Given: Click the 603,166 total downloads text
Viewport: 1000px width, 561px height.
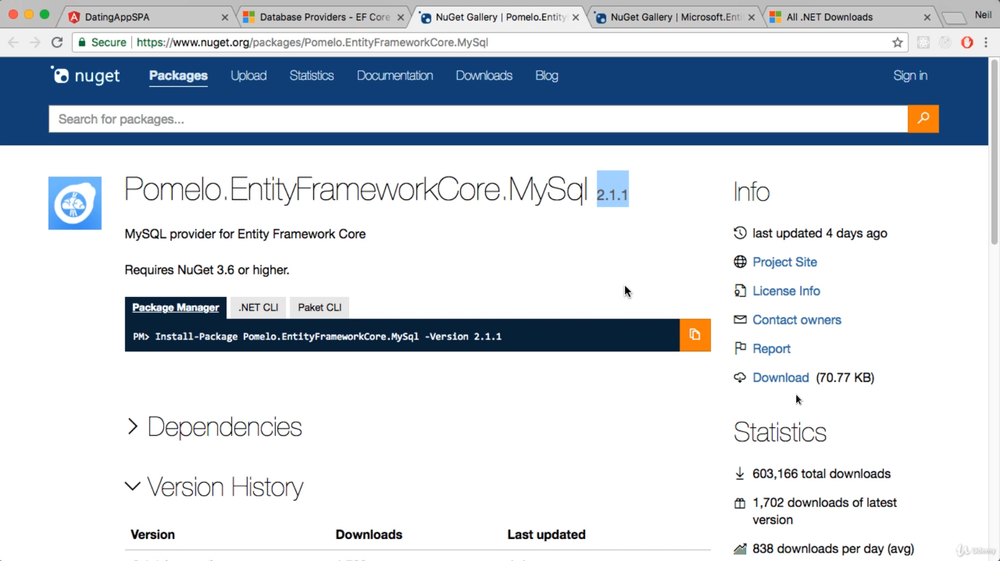Looking at the screenshot, I should click(x=821, y=474).
